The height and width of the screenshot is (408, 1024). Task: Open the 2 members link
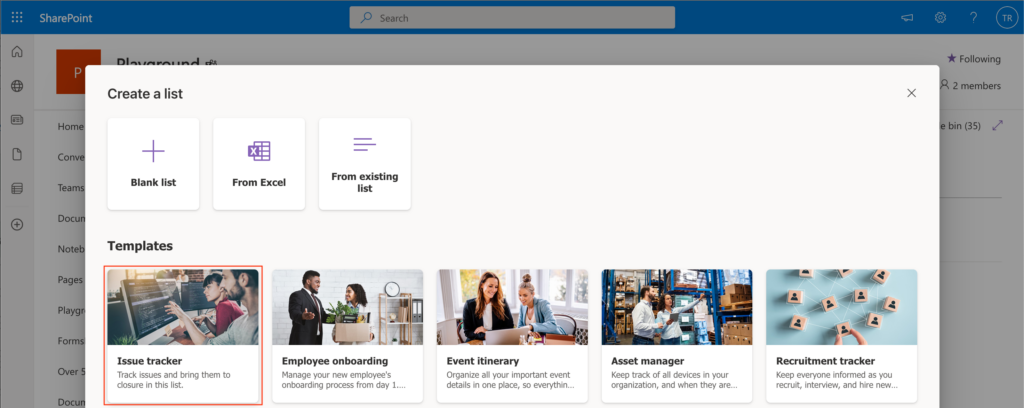coord(970,86)
